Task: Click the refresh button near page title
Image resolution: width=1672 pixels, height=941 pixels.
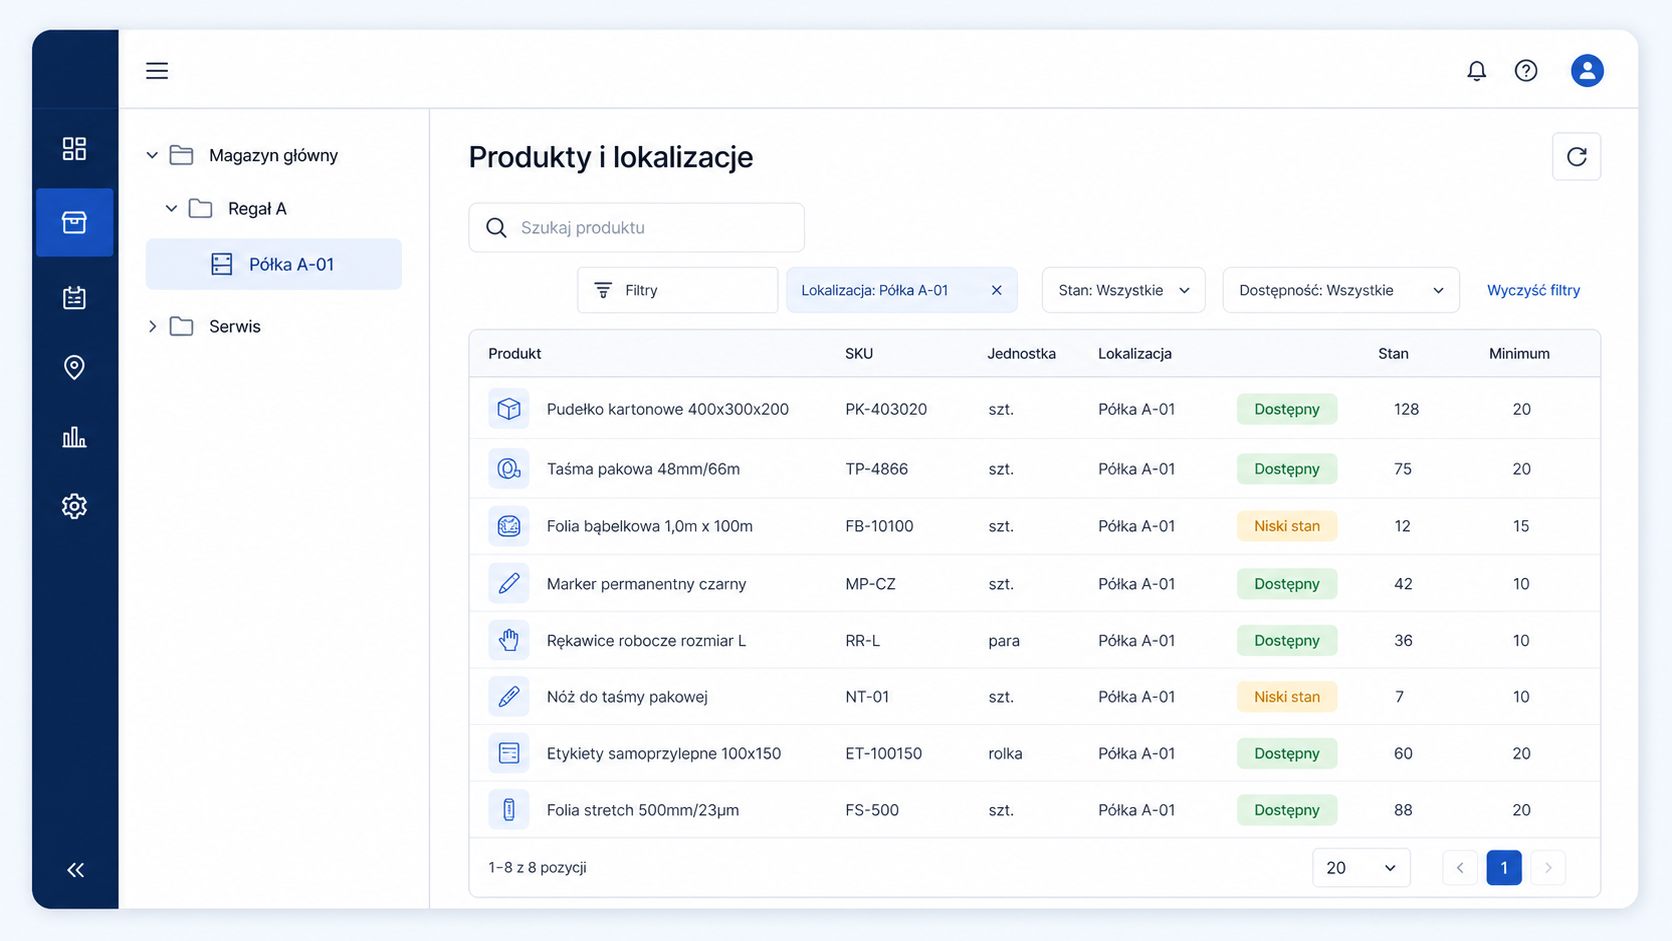Action: pyautogui.click(x=1577, y=157)
